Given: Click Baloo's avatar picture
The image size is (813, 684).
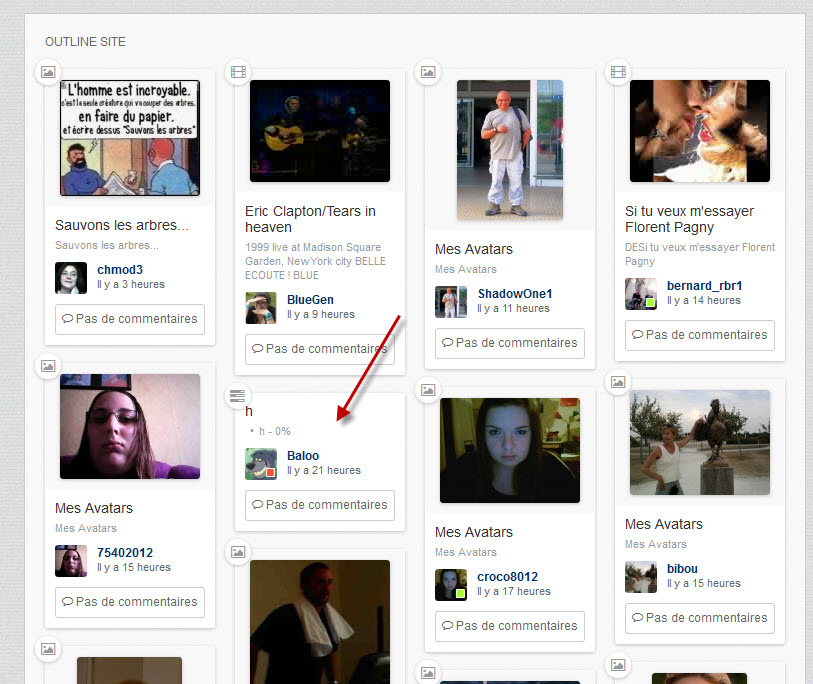Looking at the screenshot, I should coord(261,463).
